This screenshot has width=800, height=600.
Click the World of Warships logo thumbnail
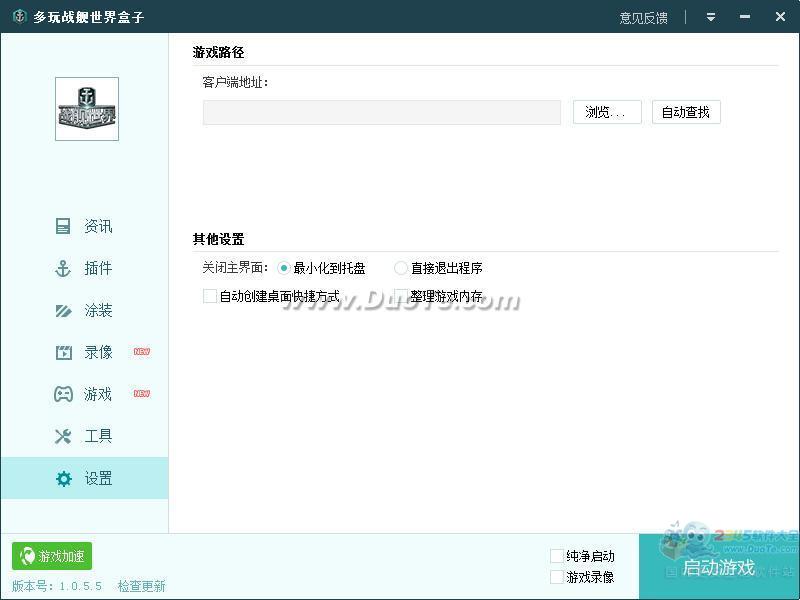click(x=86, y=109)
